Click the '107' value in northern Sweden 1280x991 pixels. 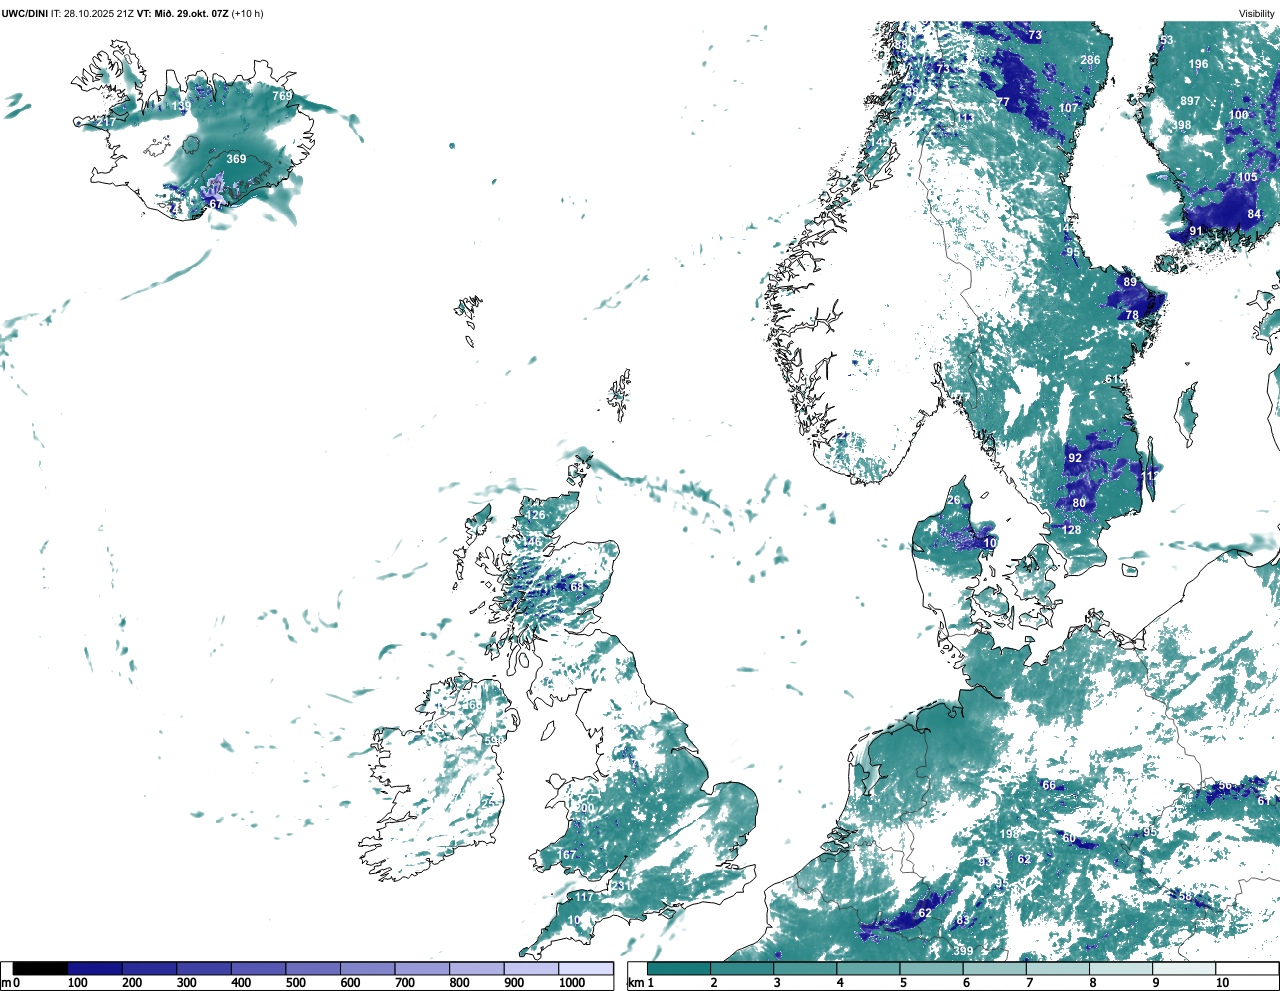coord(1069,108)
